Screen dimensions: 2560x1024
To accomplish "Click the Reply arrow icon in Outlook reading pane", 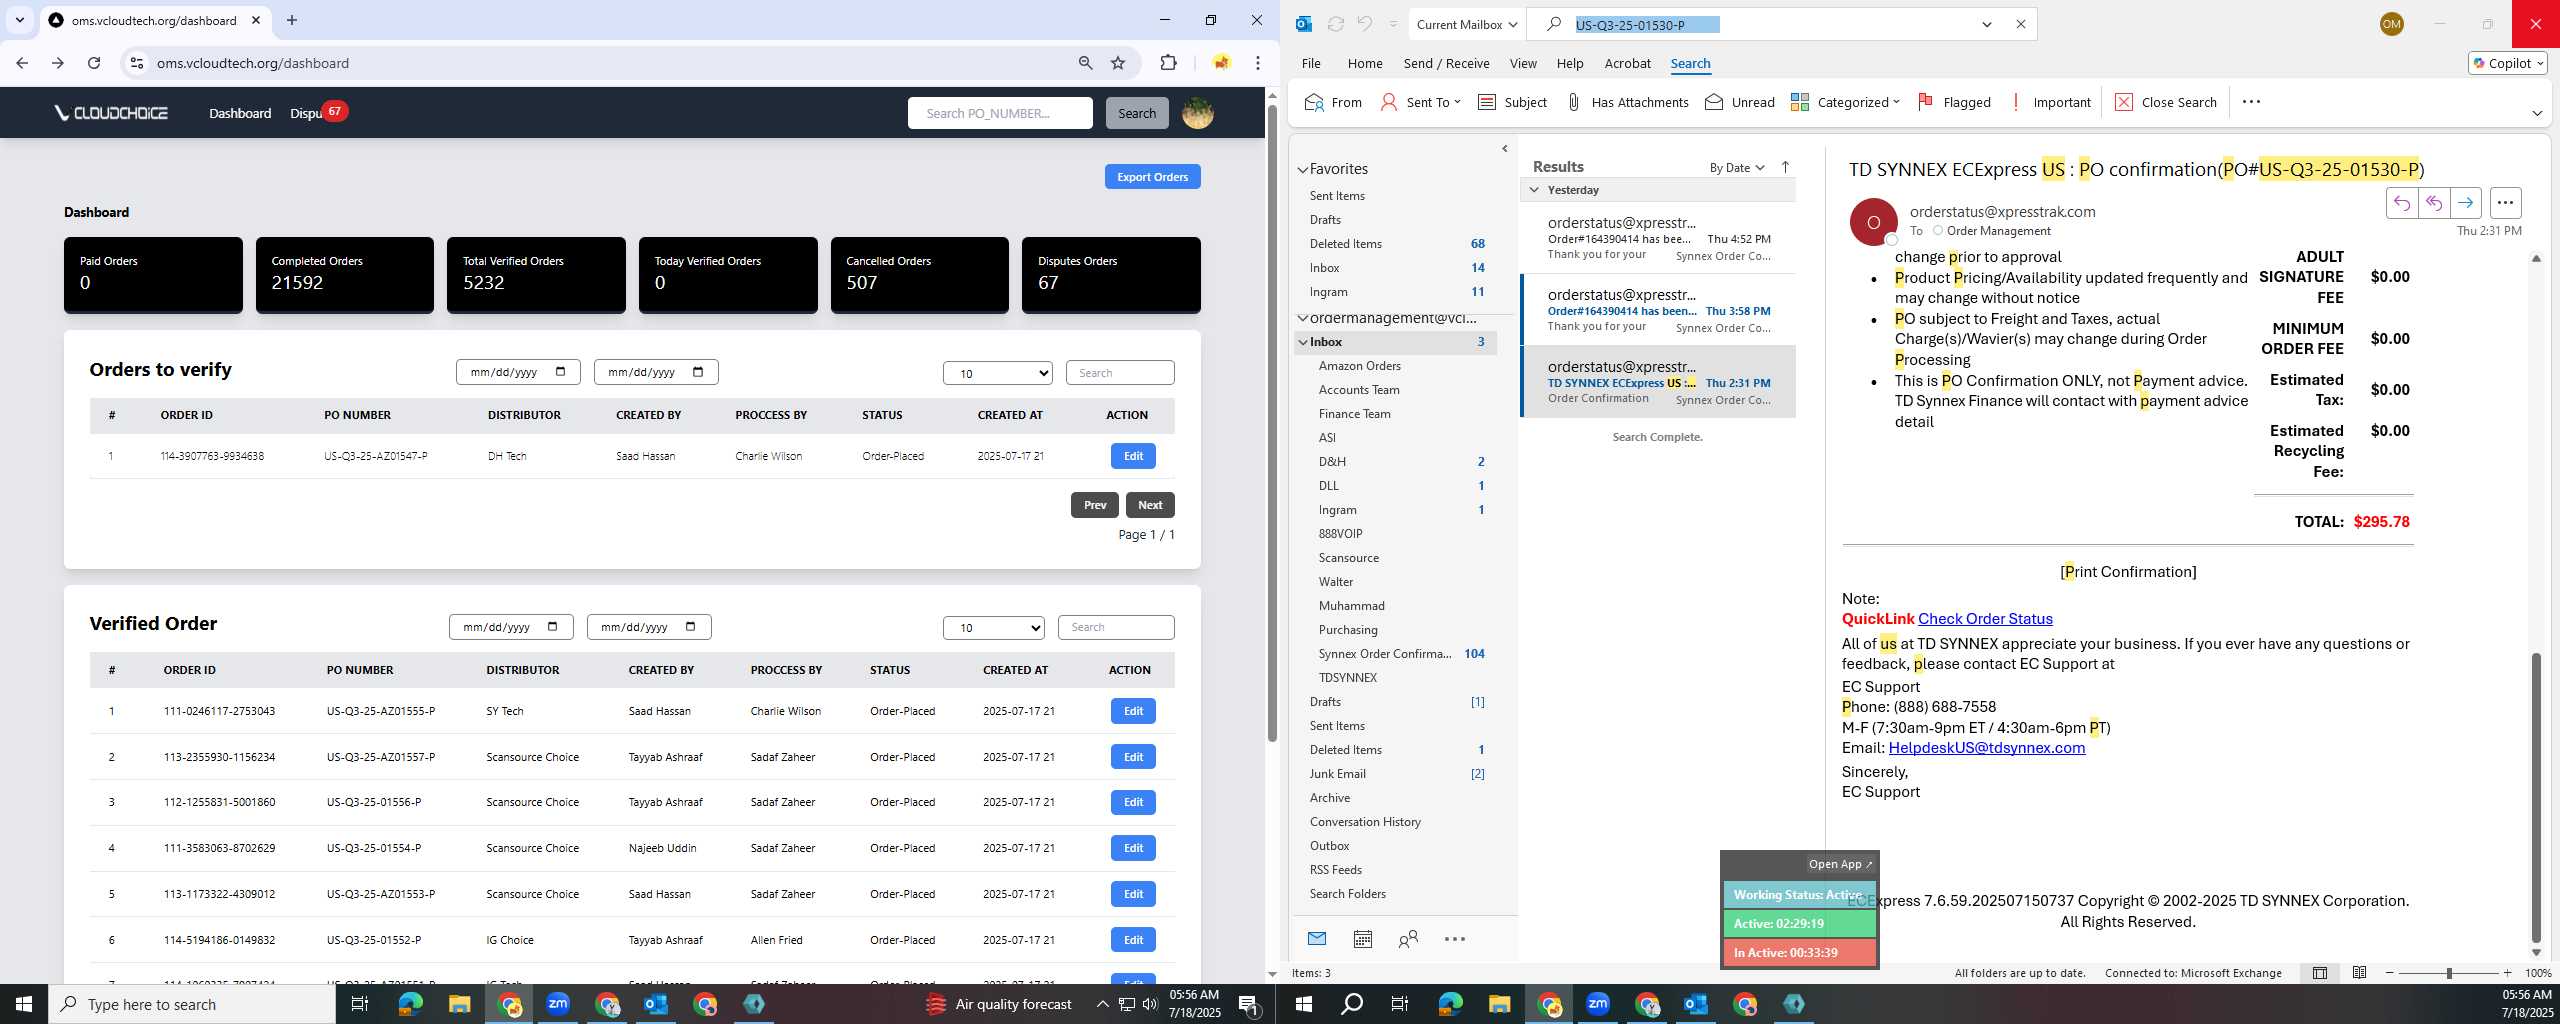I will [2401, 203].
